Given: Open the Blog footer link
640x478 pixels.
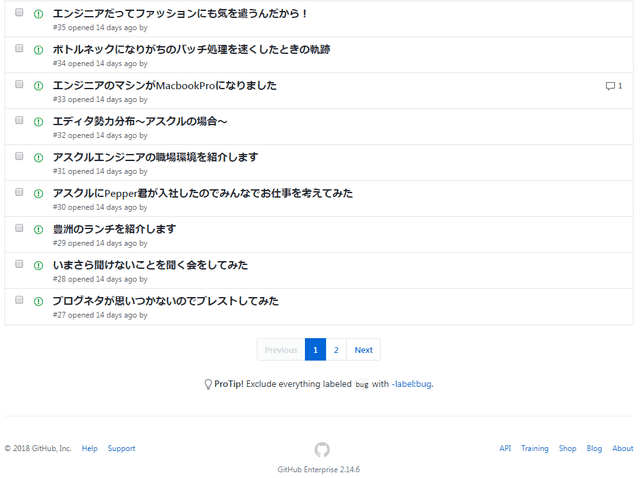Looking at the screenshot, I should (x=594, y=449).
